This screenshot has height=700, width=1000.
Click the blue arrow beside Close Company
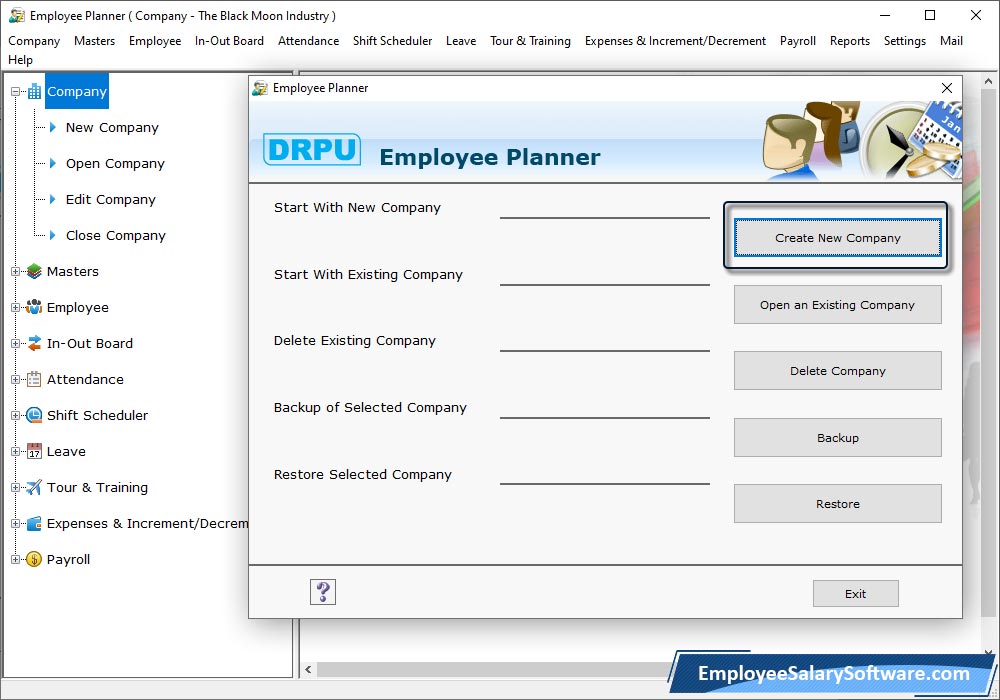53,236
